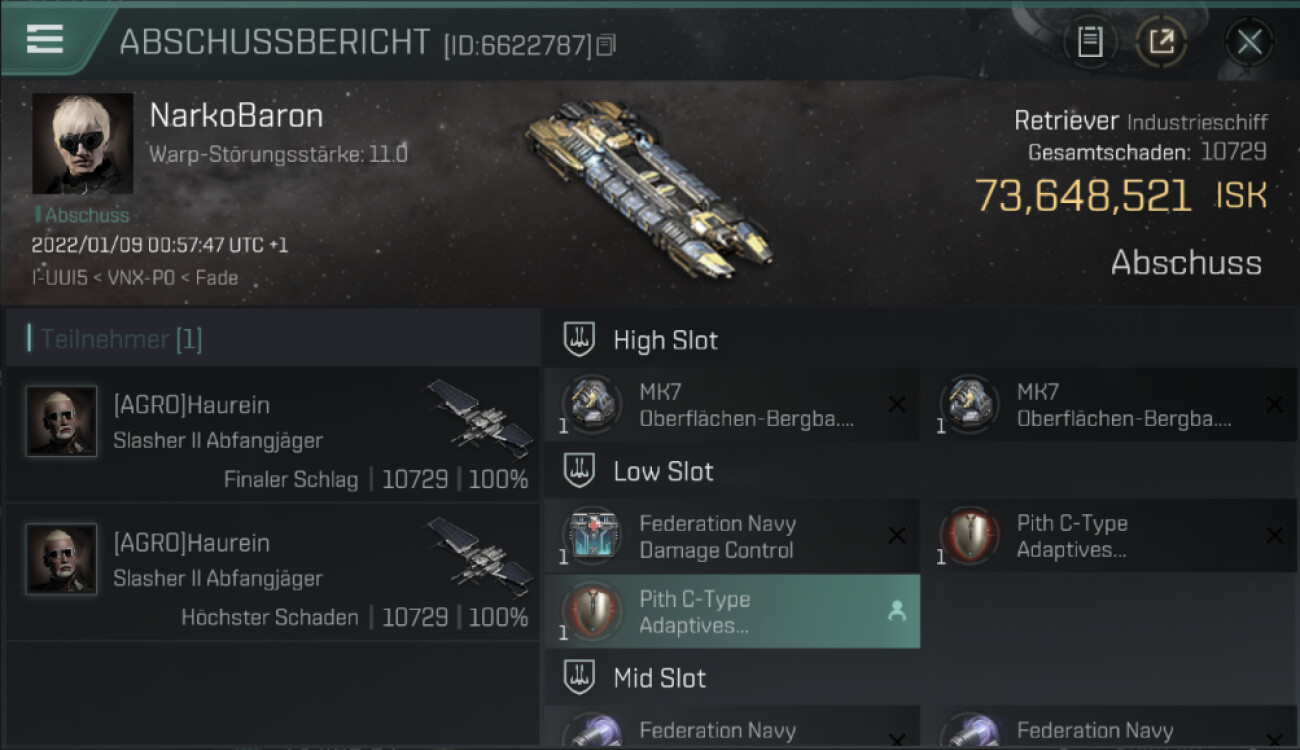The image size is (1300, 750).
Task: Select the Teilnehmer [1] tab
Action: [x=121, y=339]
